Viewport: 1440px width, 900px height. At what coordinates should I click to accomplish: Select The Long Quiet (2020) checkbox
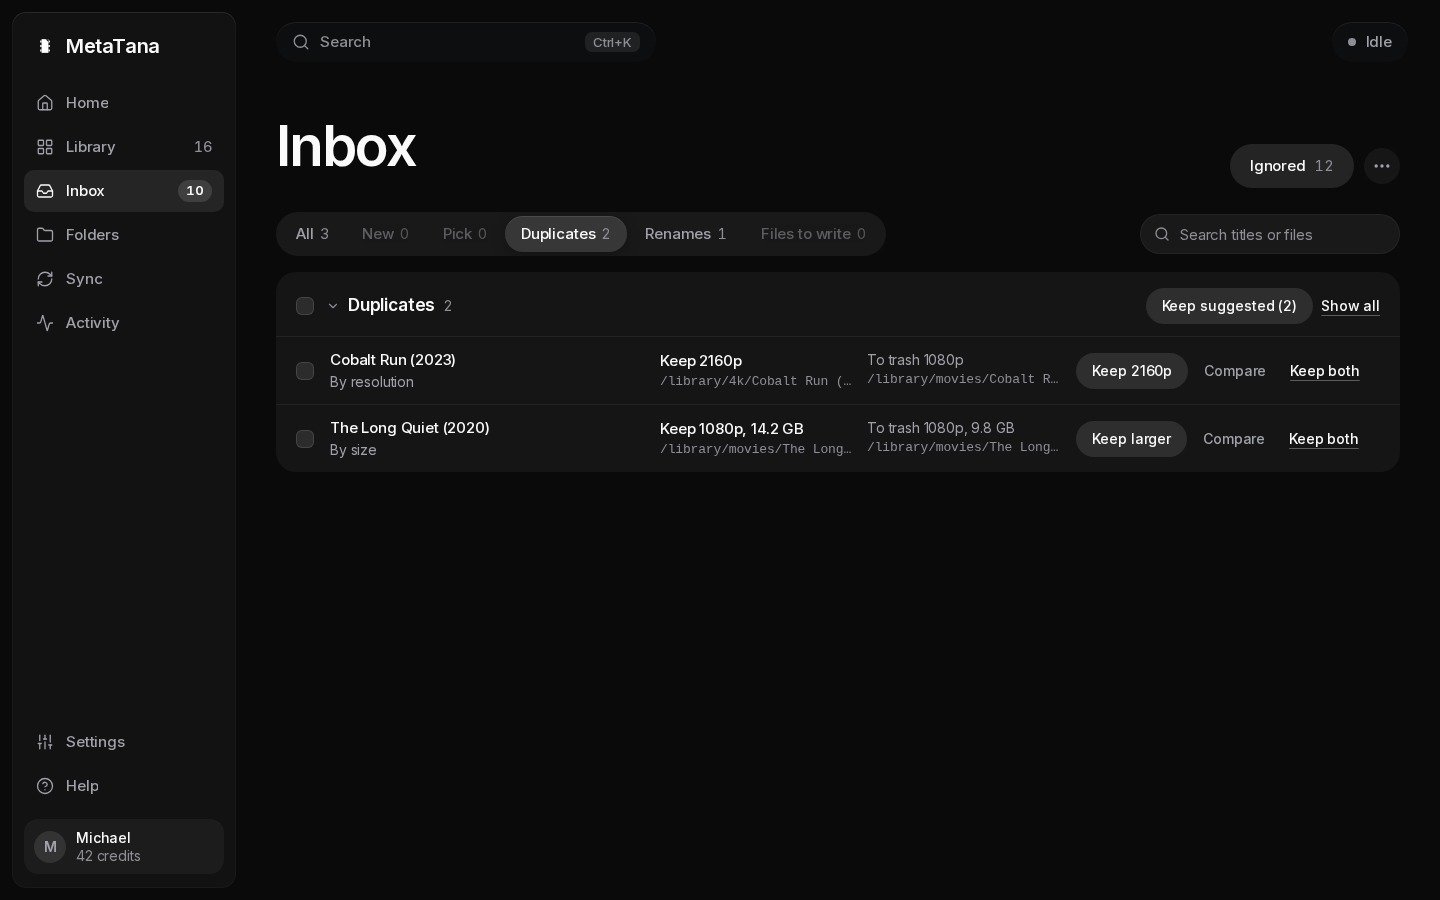(x=305, y=439)
